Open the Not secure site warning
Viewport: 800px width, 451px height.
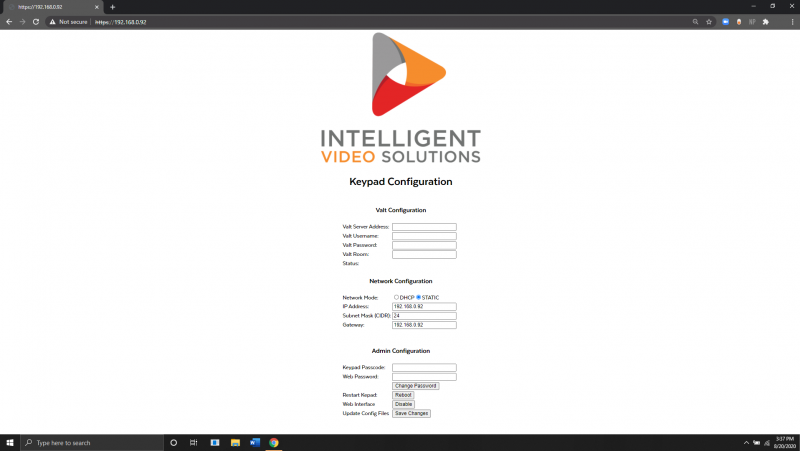[68, 22]
